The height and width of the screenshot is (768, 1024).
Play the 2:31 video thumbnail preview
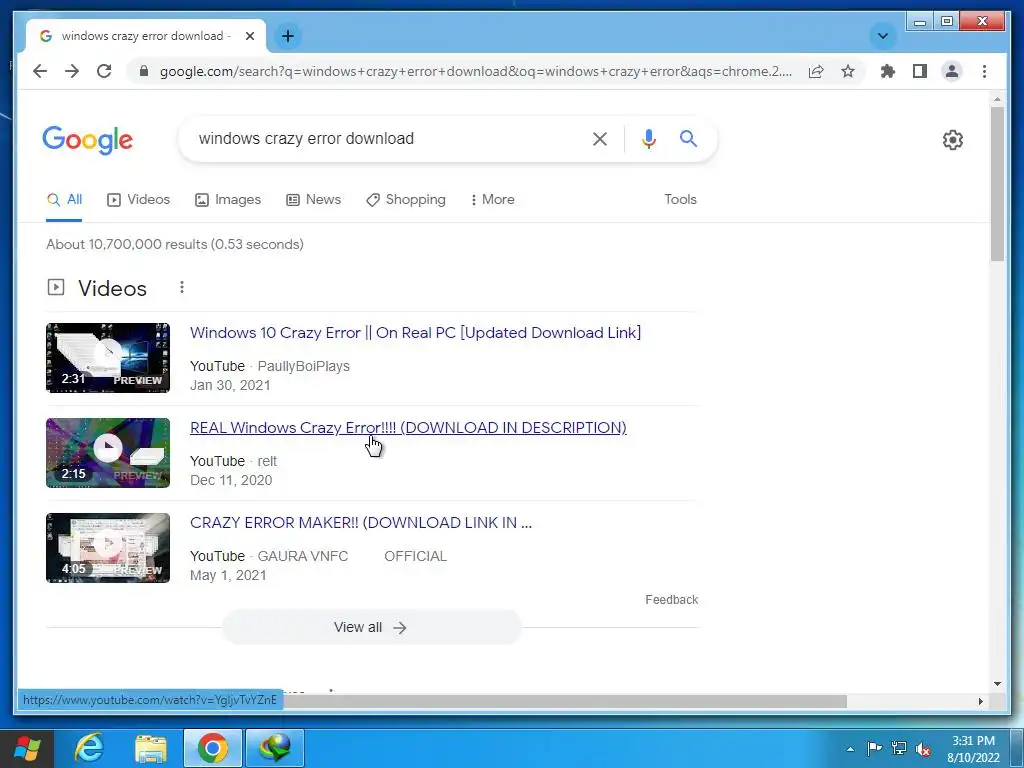[108, 358]
